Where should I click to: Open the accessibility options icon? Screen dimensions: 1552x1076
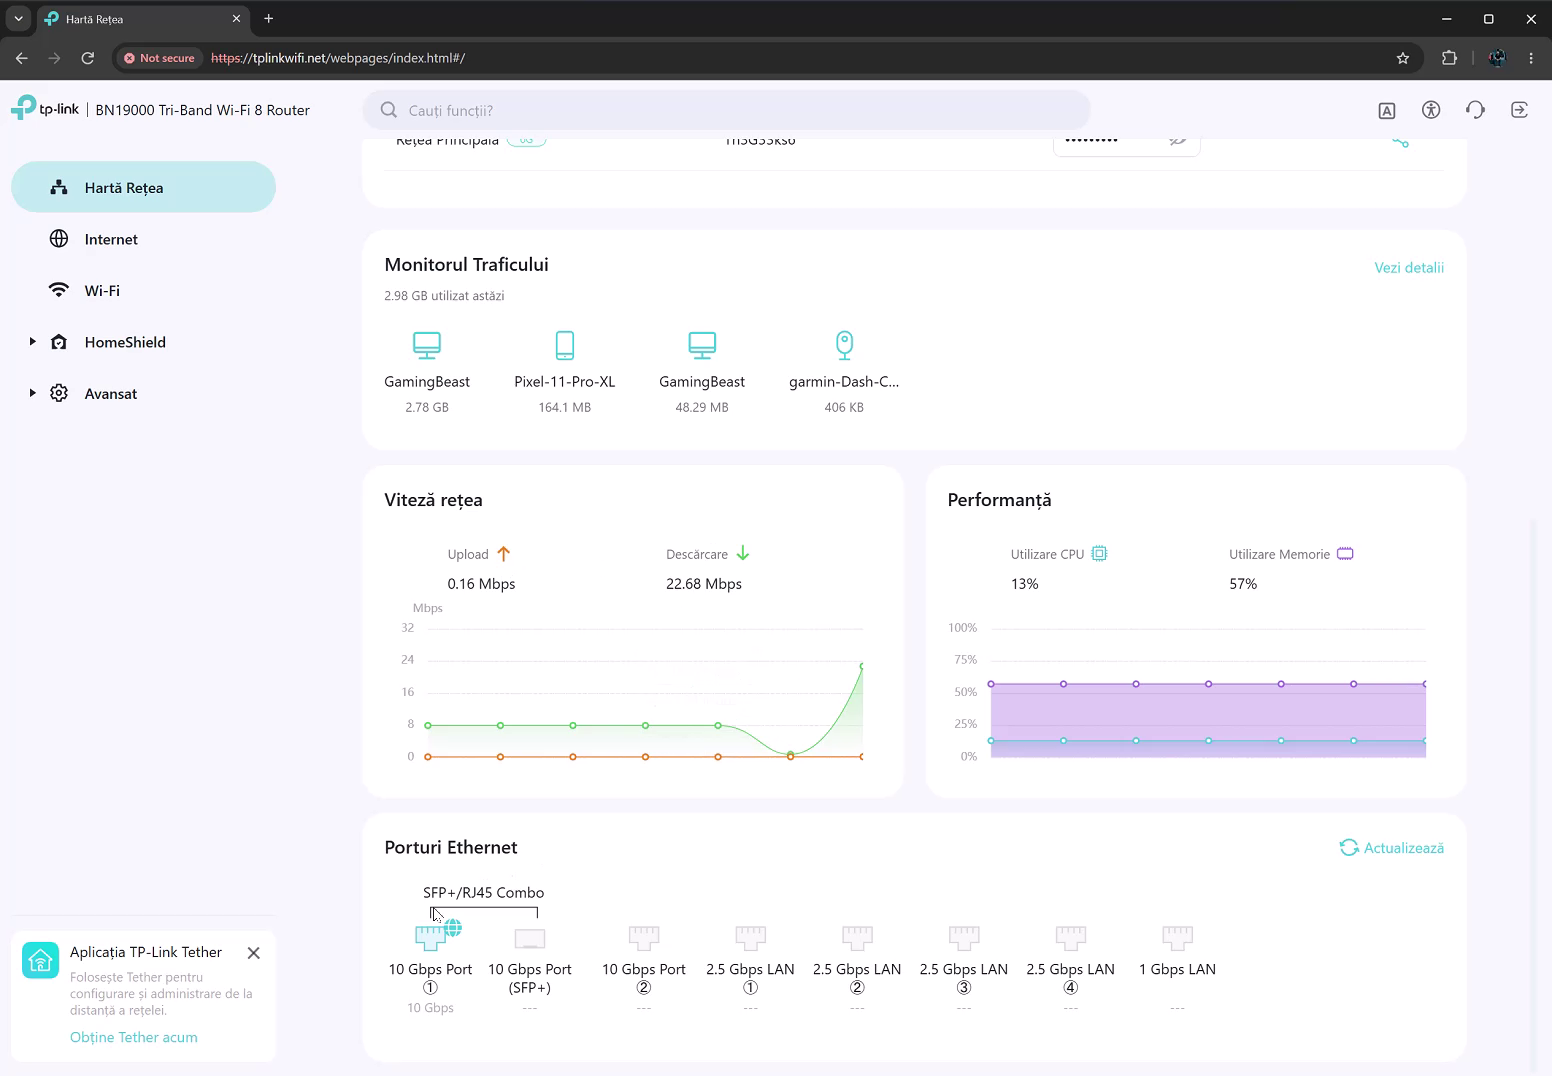coord(1431,110)
